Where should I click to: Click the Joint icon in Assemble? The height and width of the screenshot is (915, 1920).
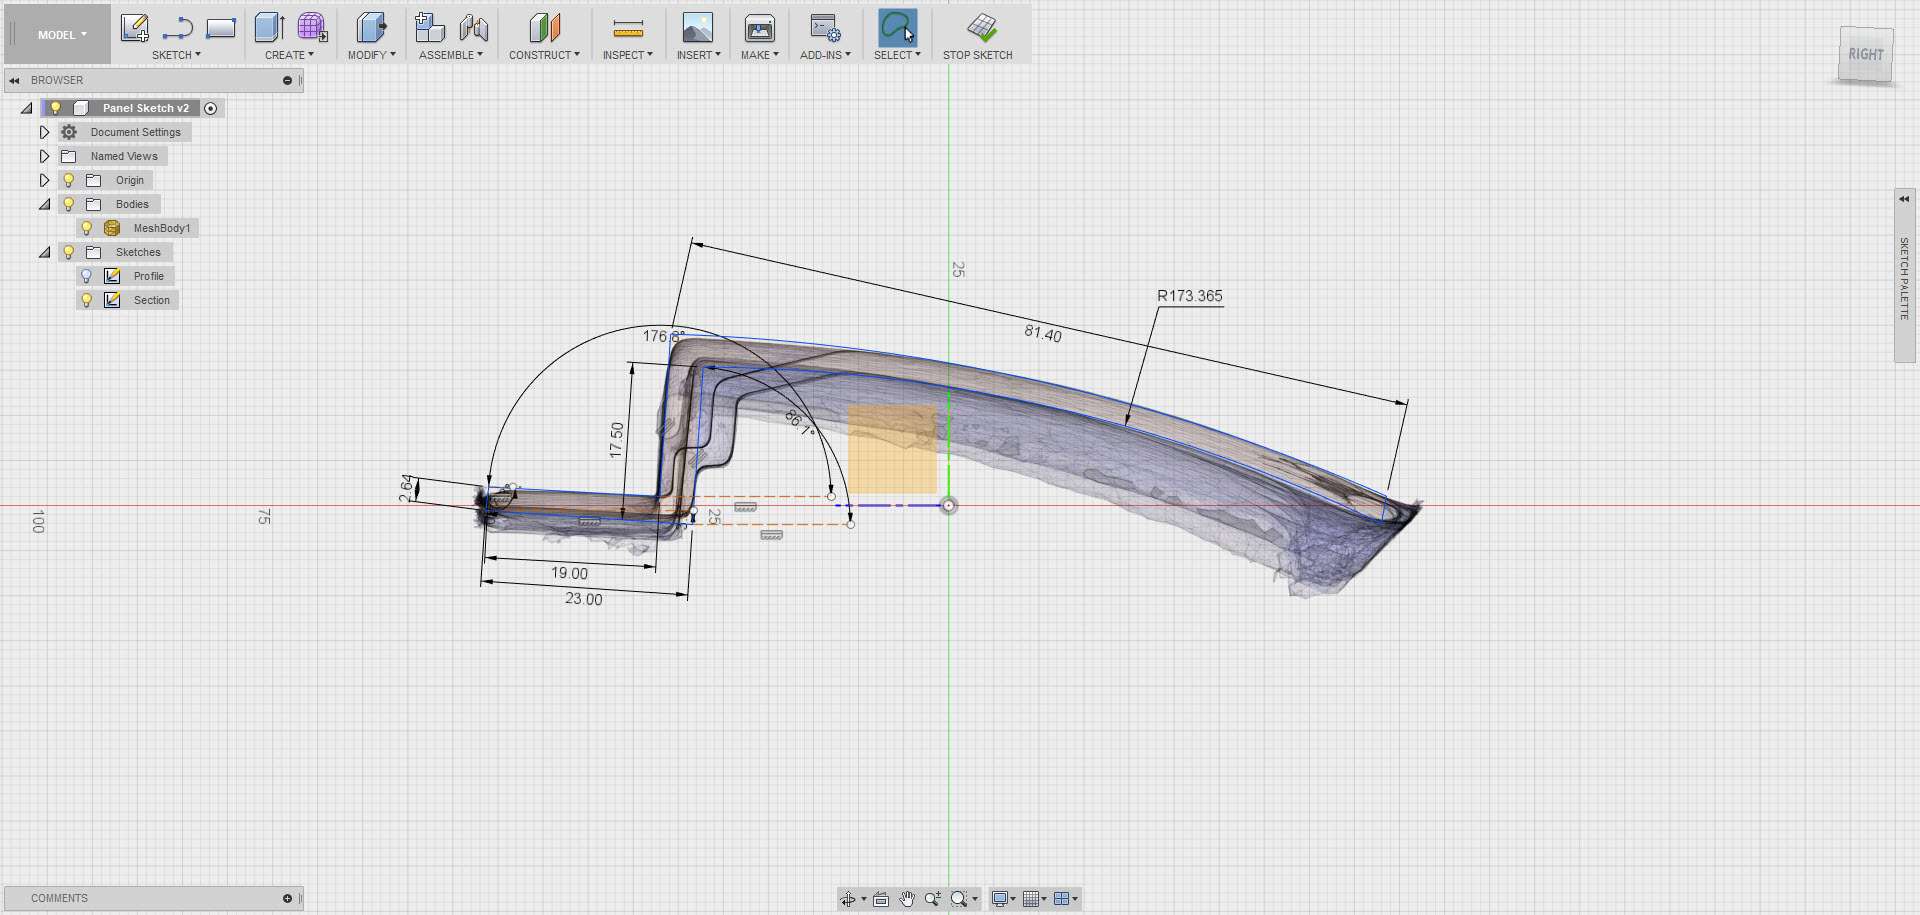(x=474, y=28)
